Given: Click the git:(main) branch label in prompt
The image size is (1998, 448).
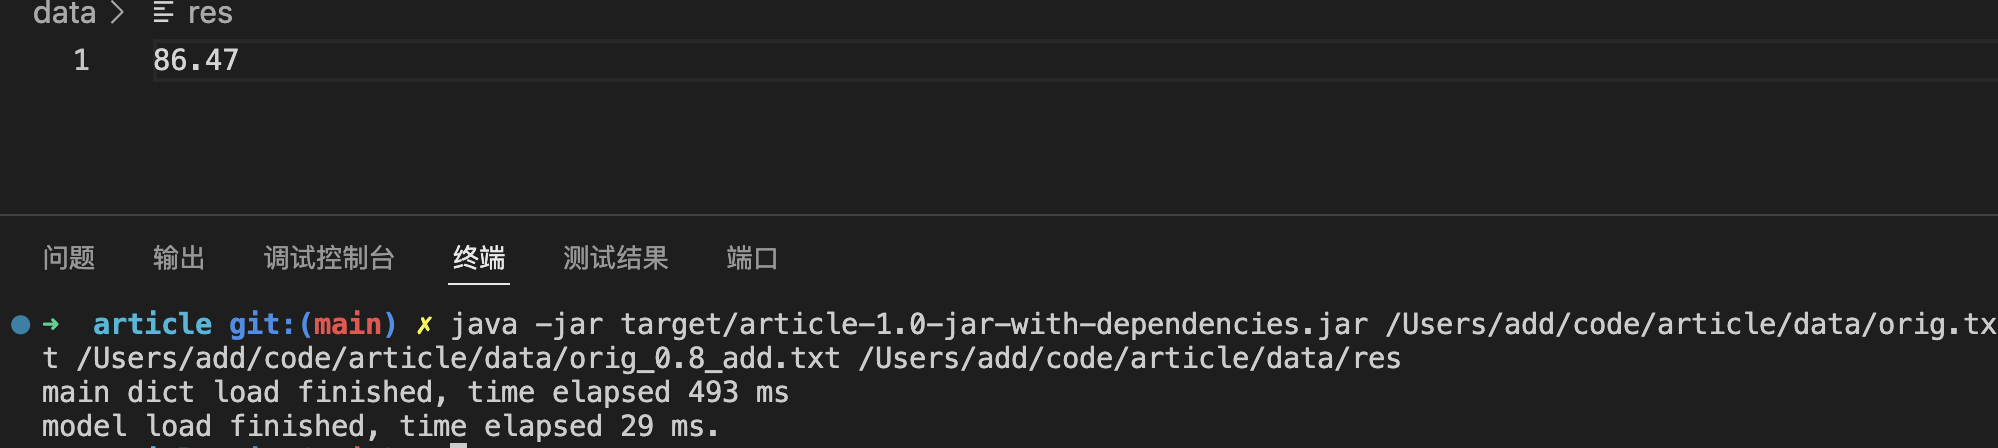Looking at the screenshot, I should [312, 324].
